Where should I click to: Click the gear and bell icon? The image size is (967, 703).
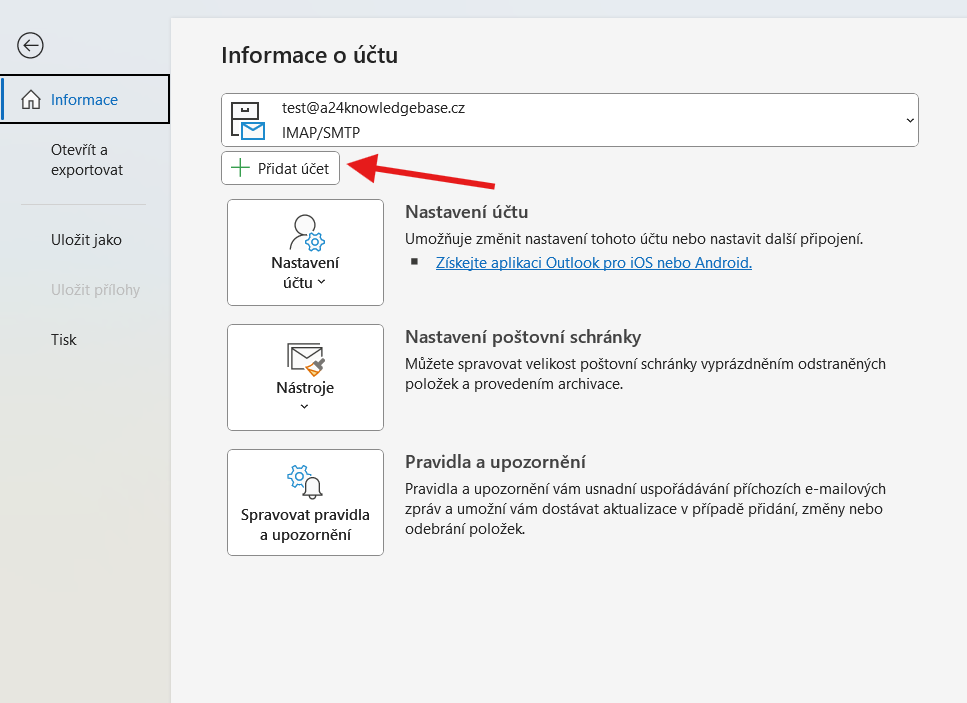pos(305,482)
